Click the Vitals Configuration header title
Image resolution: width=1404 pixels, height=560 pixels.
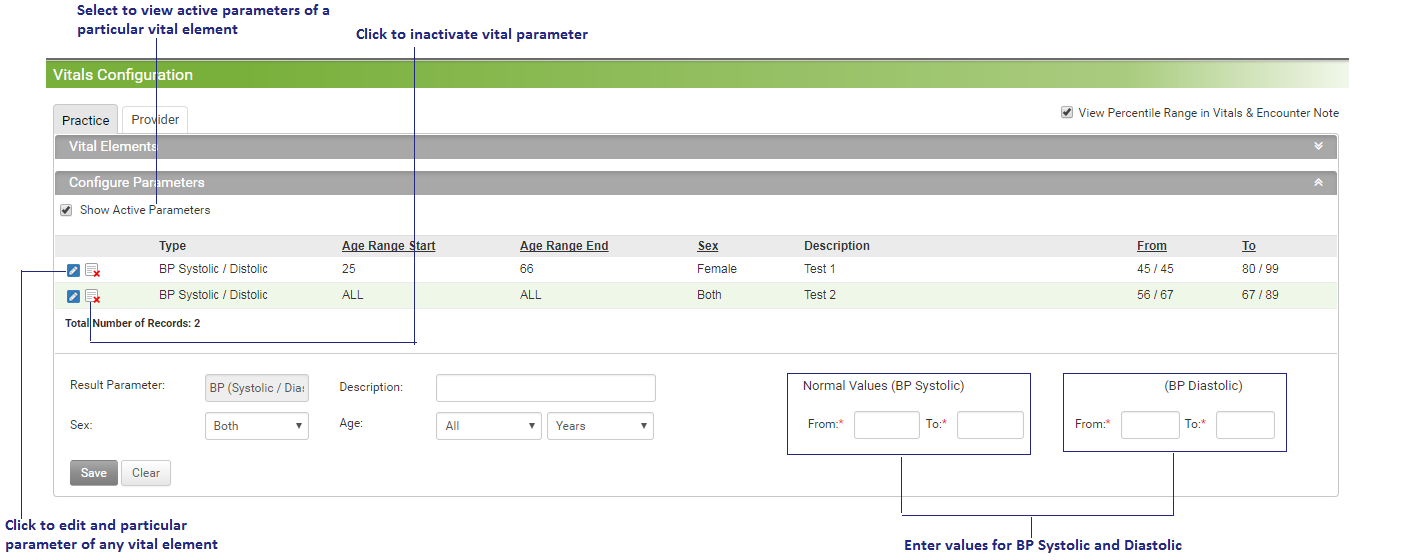pyautogui.click(x=123, y=75)
